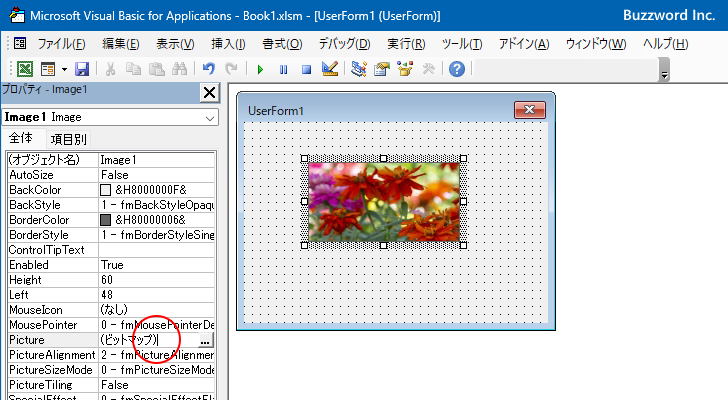
Task: Click the Break pause icon
Action: [283, 70]
